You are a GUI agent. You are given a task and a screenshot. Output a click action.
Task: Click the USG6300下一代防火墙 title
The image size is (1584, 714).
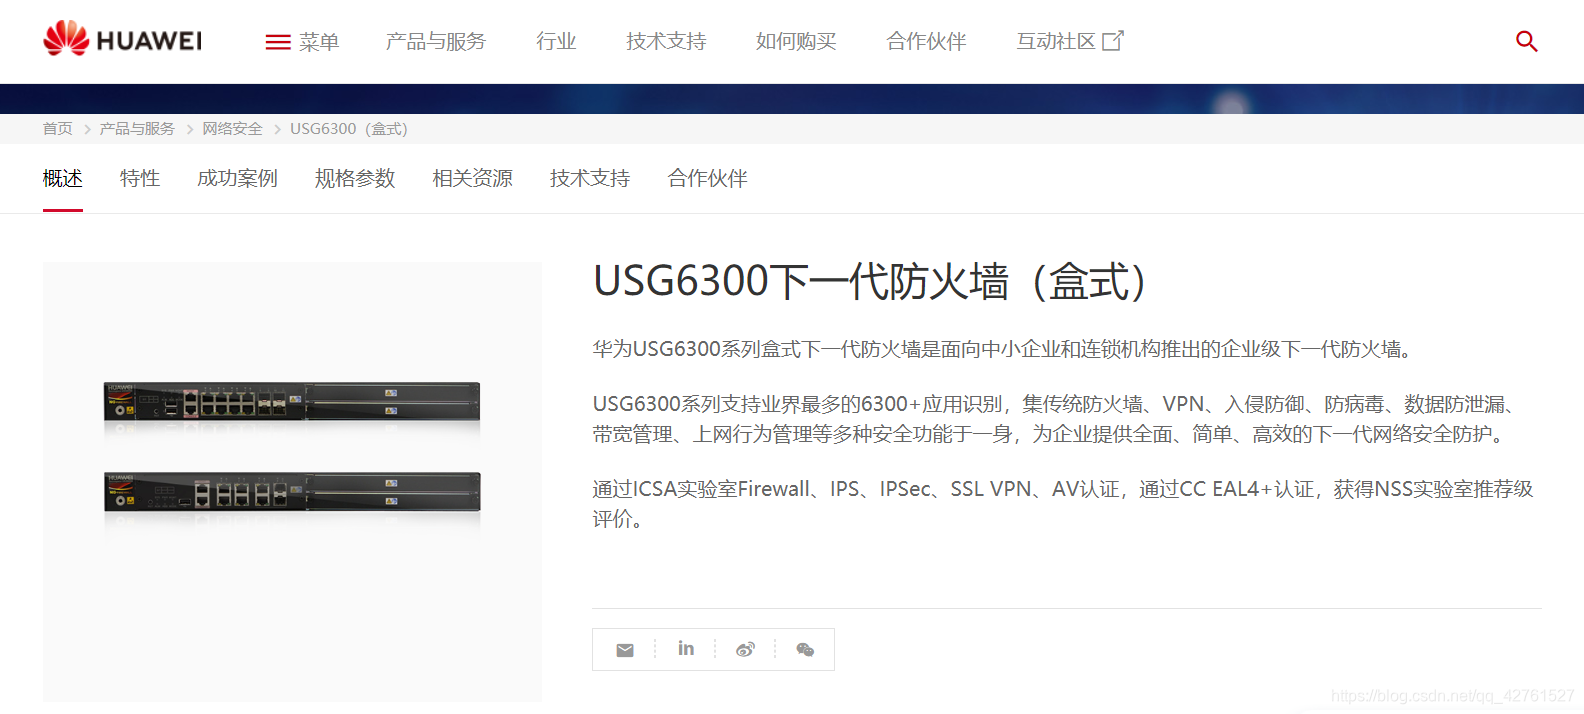[870, 281]
